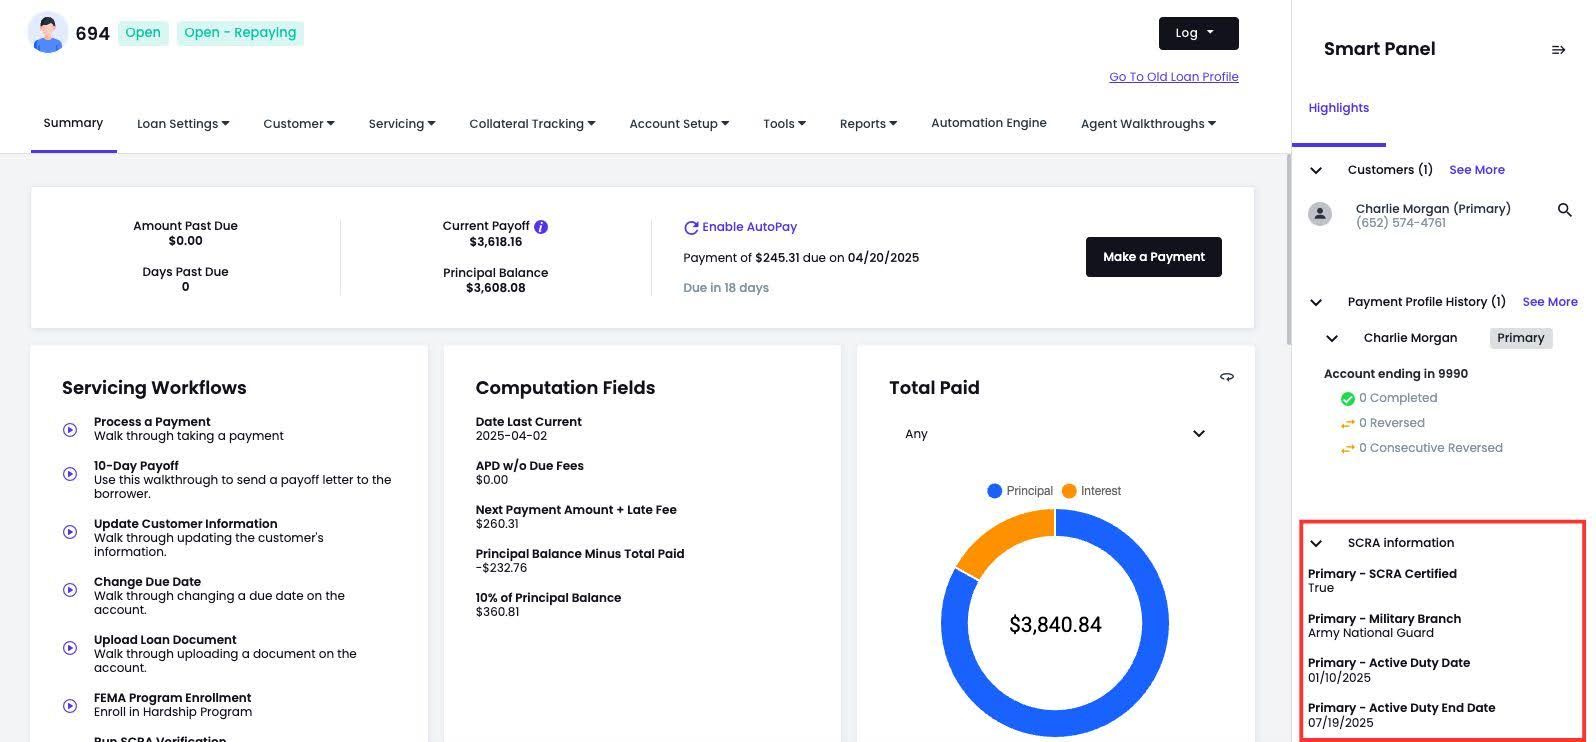Click play icon for Process a Payment
The height and width of the screenshot is (742, 1596).
click(x=70, y=430)
